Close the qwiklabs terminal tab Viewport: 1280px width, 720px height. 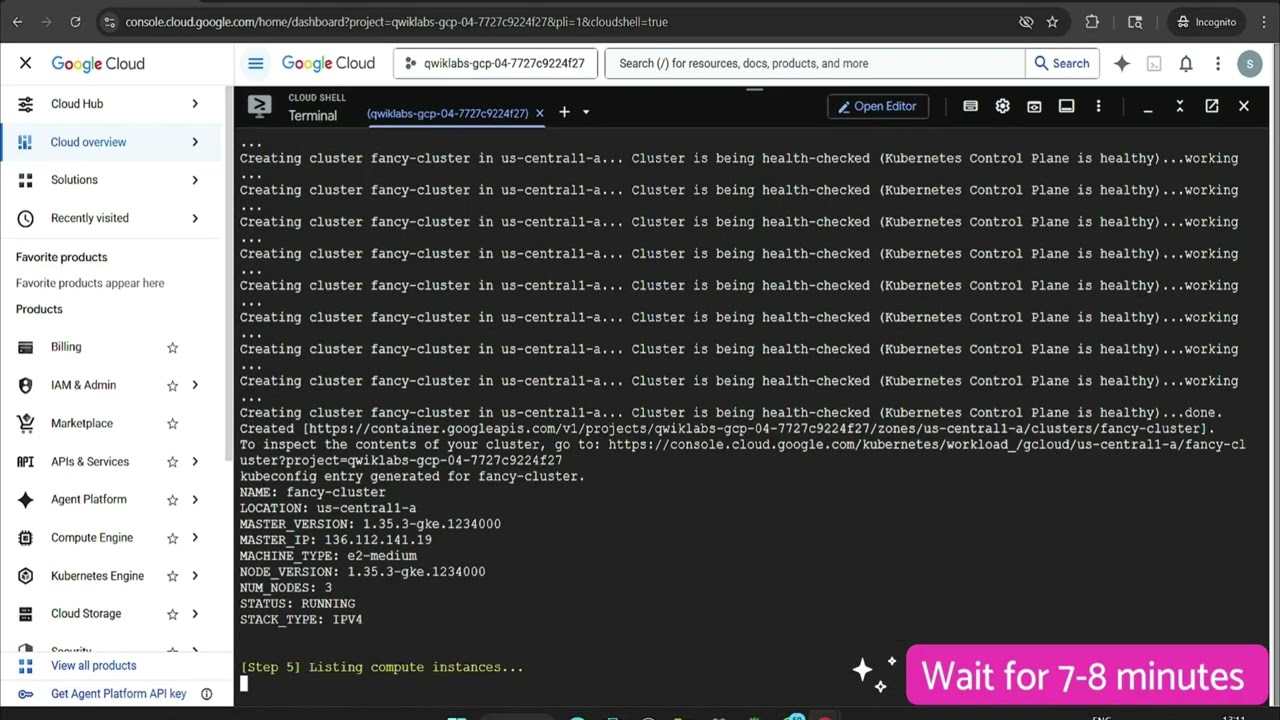540,113
